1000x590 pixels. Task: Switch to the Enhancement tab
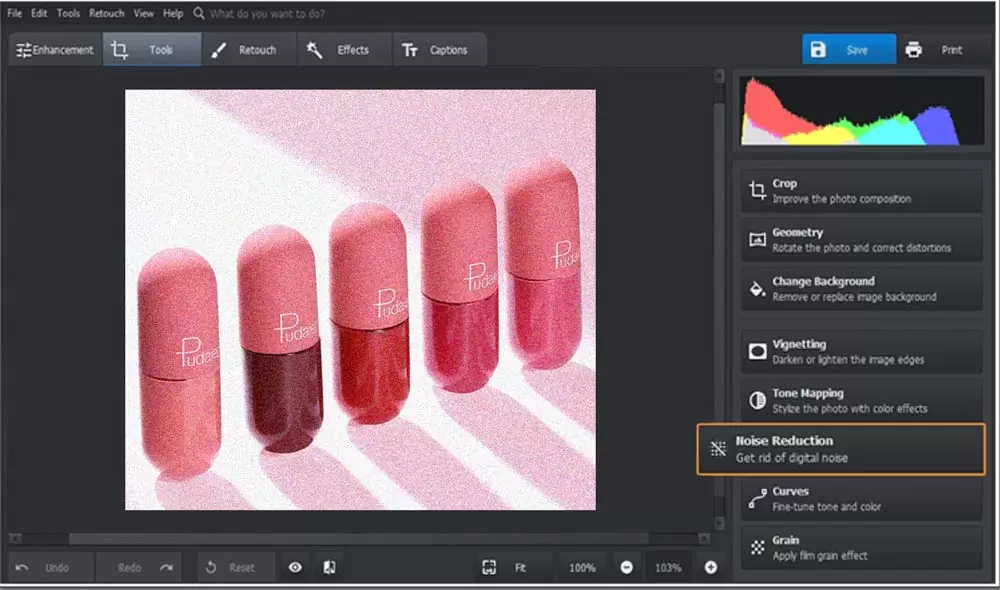pyautogui.click(x=55, y=50)
